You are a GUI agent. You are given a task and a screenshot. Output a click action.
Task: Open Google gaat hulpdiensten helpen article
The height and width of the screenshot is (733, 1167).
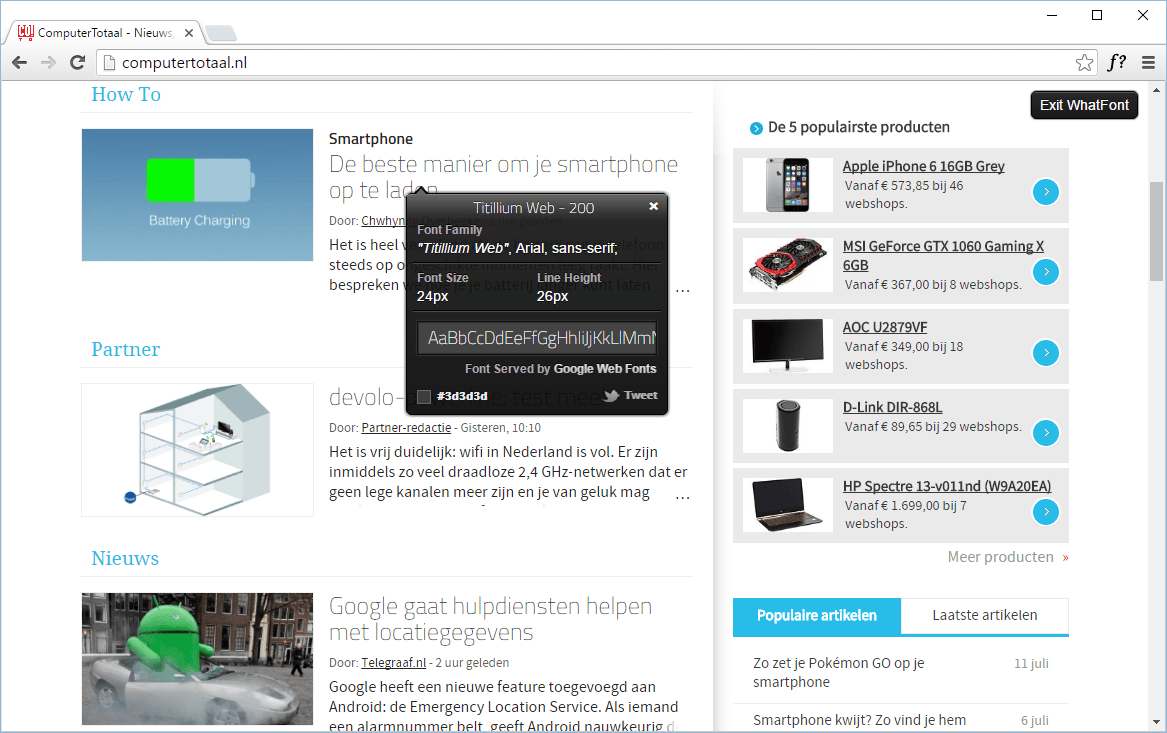[490, 619]
